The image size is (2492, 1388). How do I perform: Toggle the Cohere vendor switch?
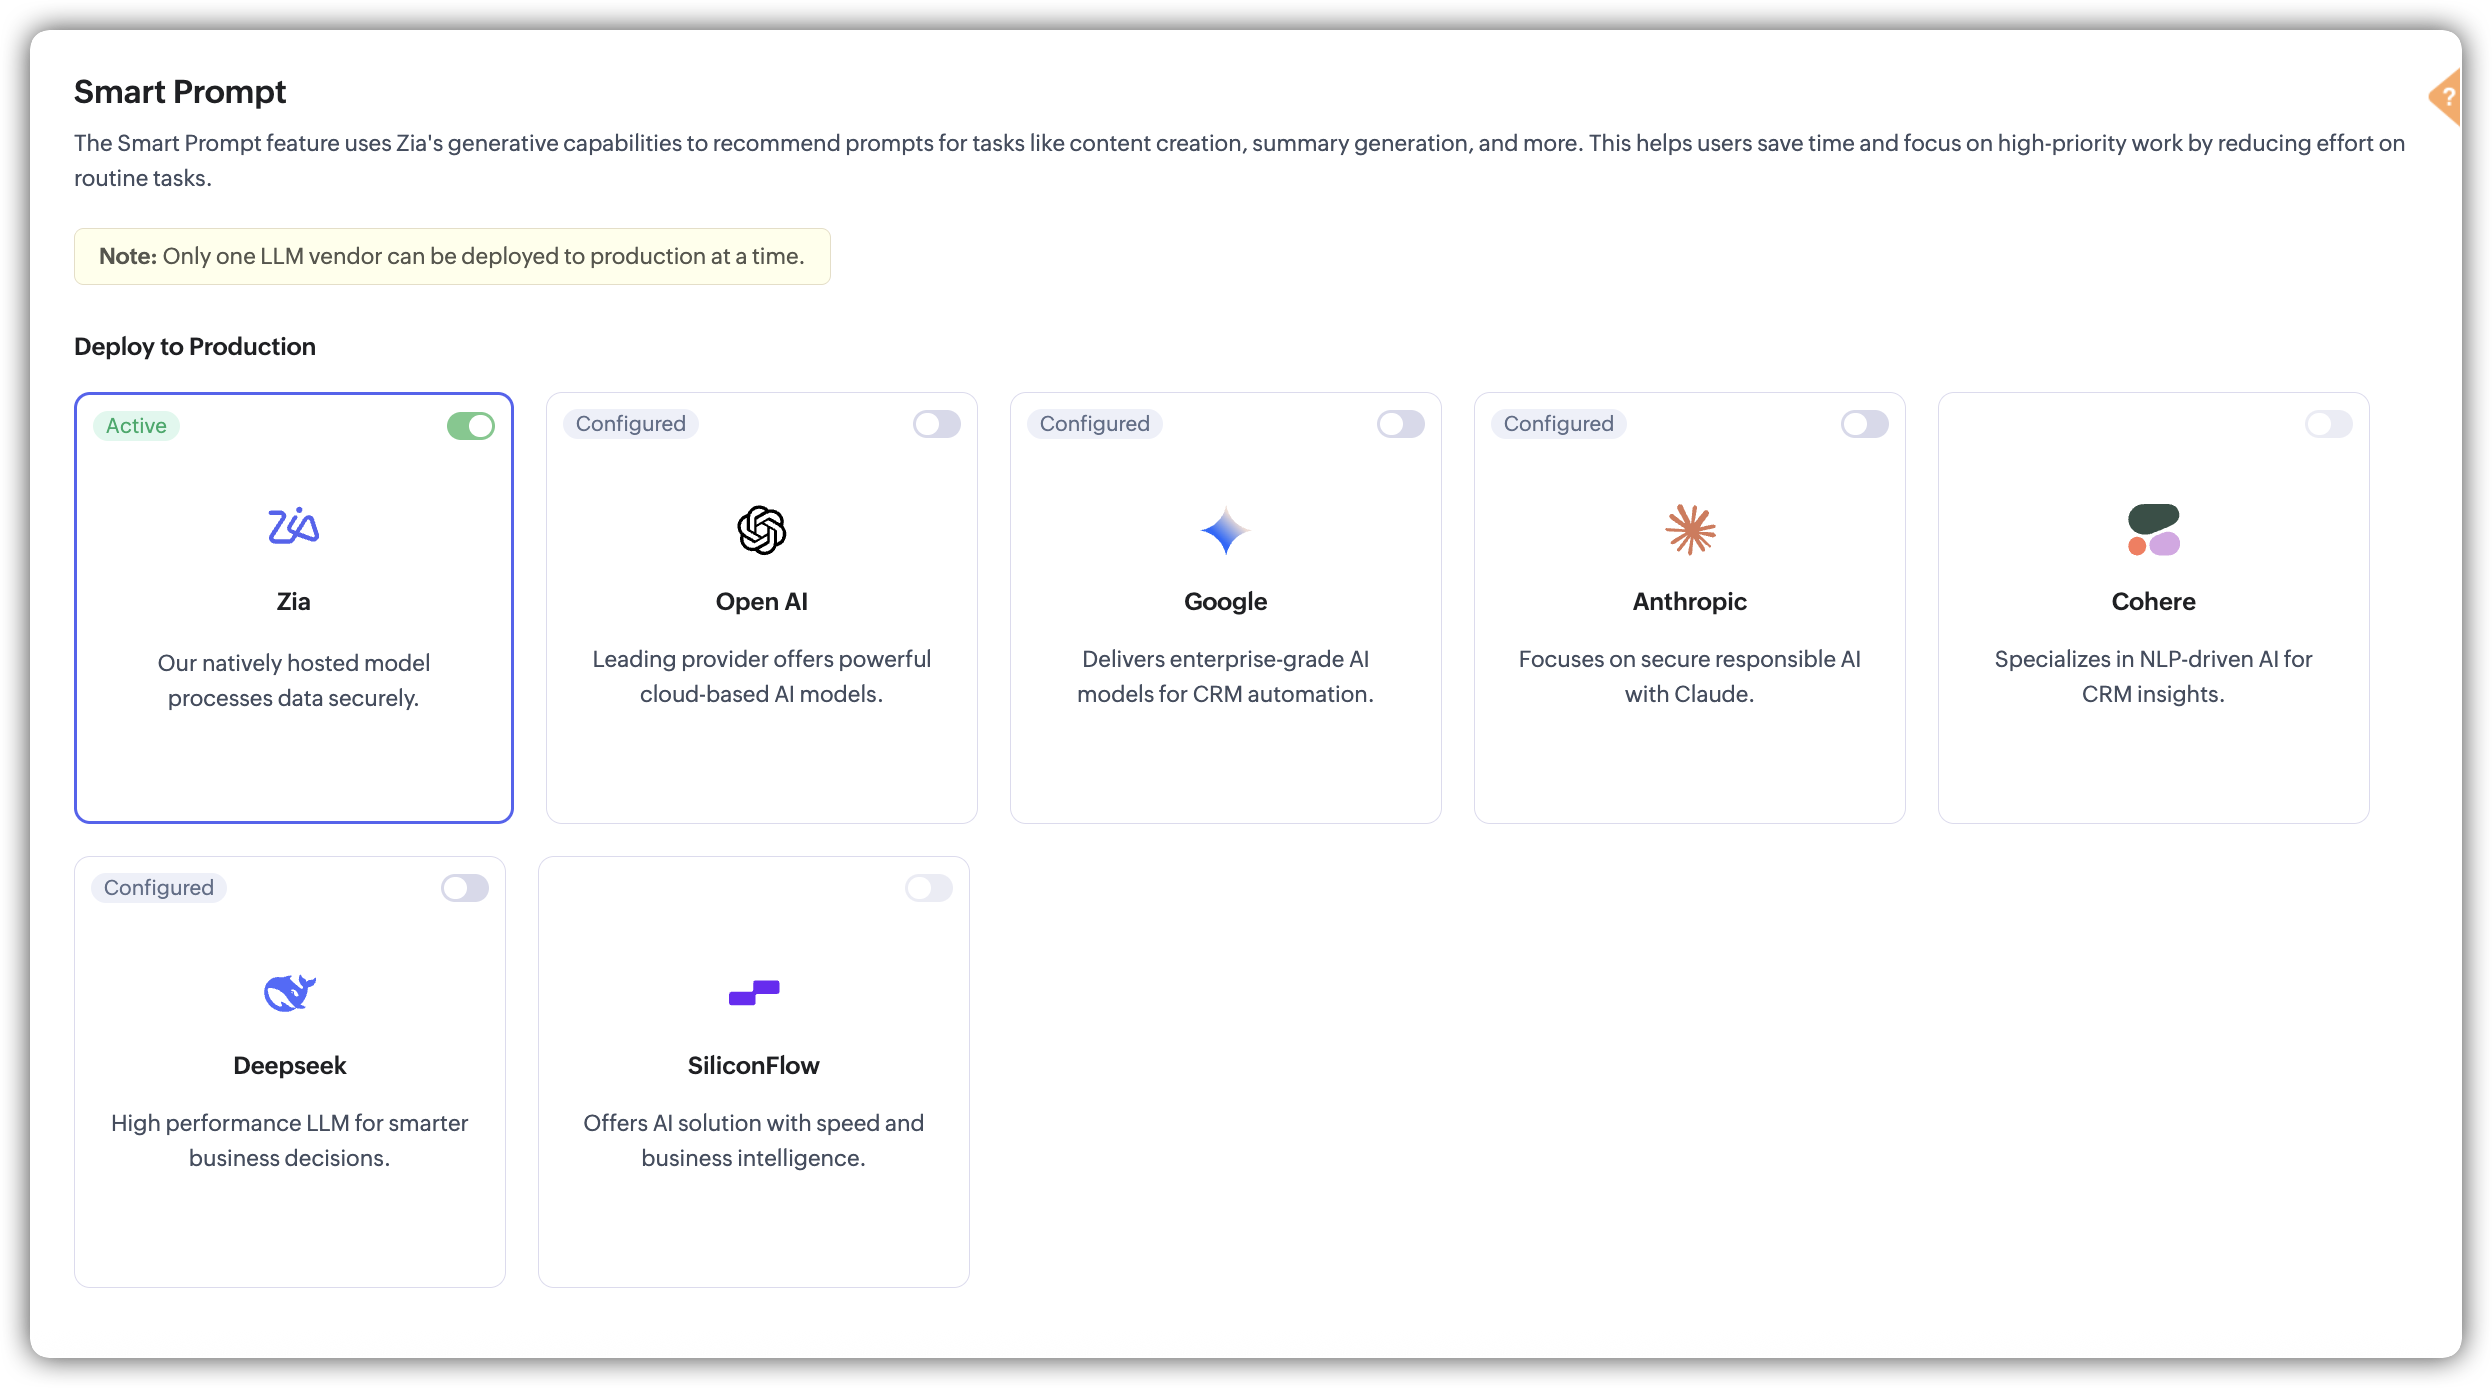2328,424
